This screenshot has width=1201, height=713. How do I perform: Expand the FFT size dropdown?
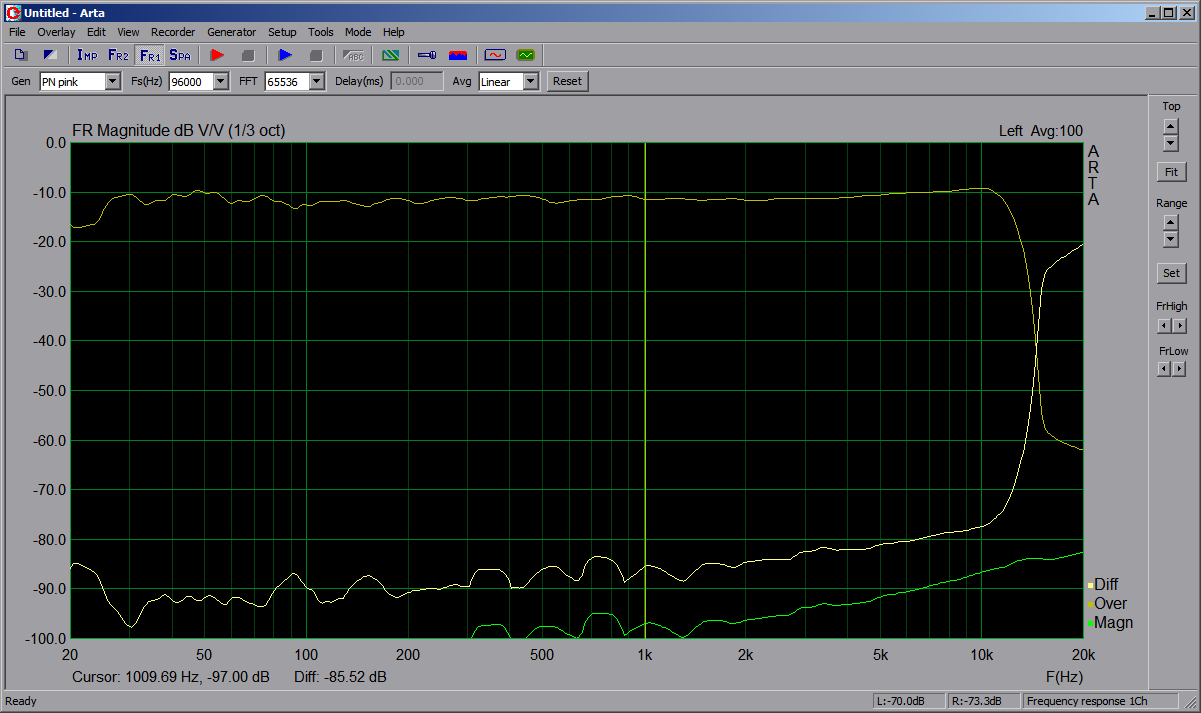click(x=316, y=82)
